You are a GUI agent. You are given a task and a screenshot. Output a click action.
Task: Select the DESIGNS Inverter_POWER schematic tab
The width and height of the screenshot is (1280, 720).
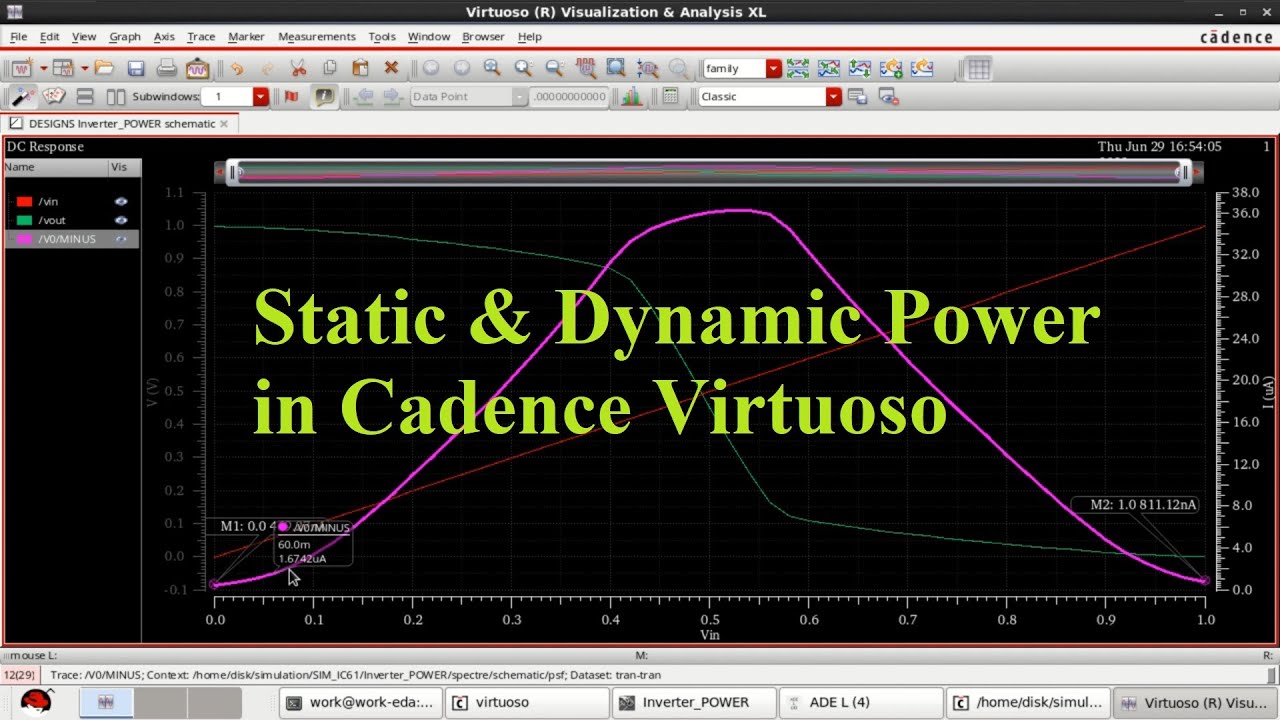tap(120, 124)
